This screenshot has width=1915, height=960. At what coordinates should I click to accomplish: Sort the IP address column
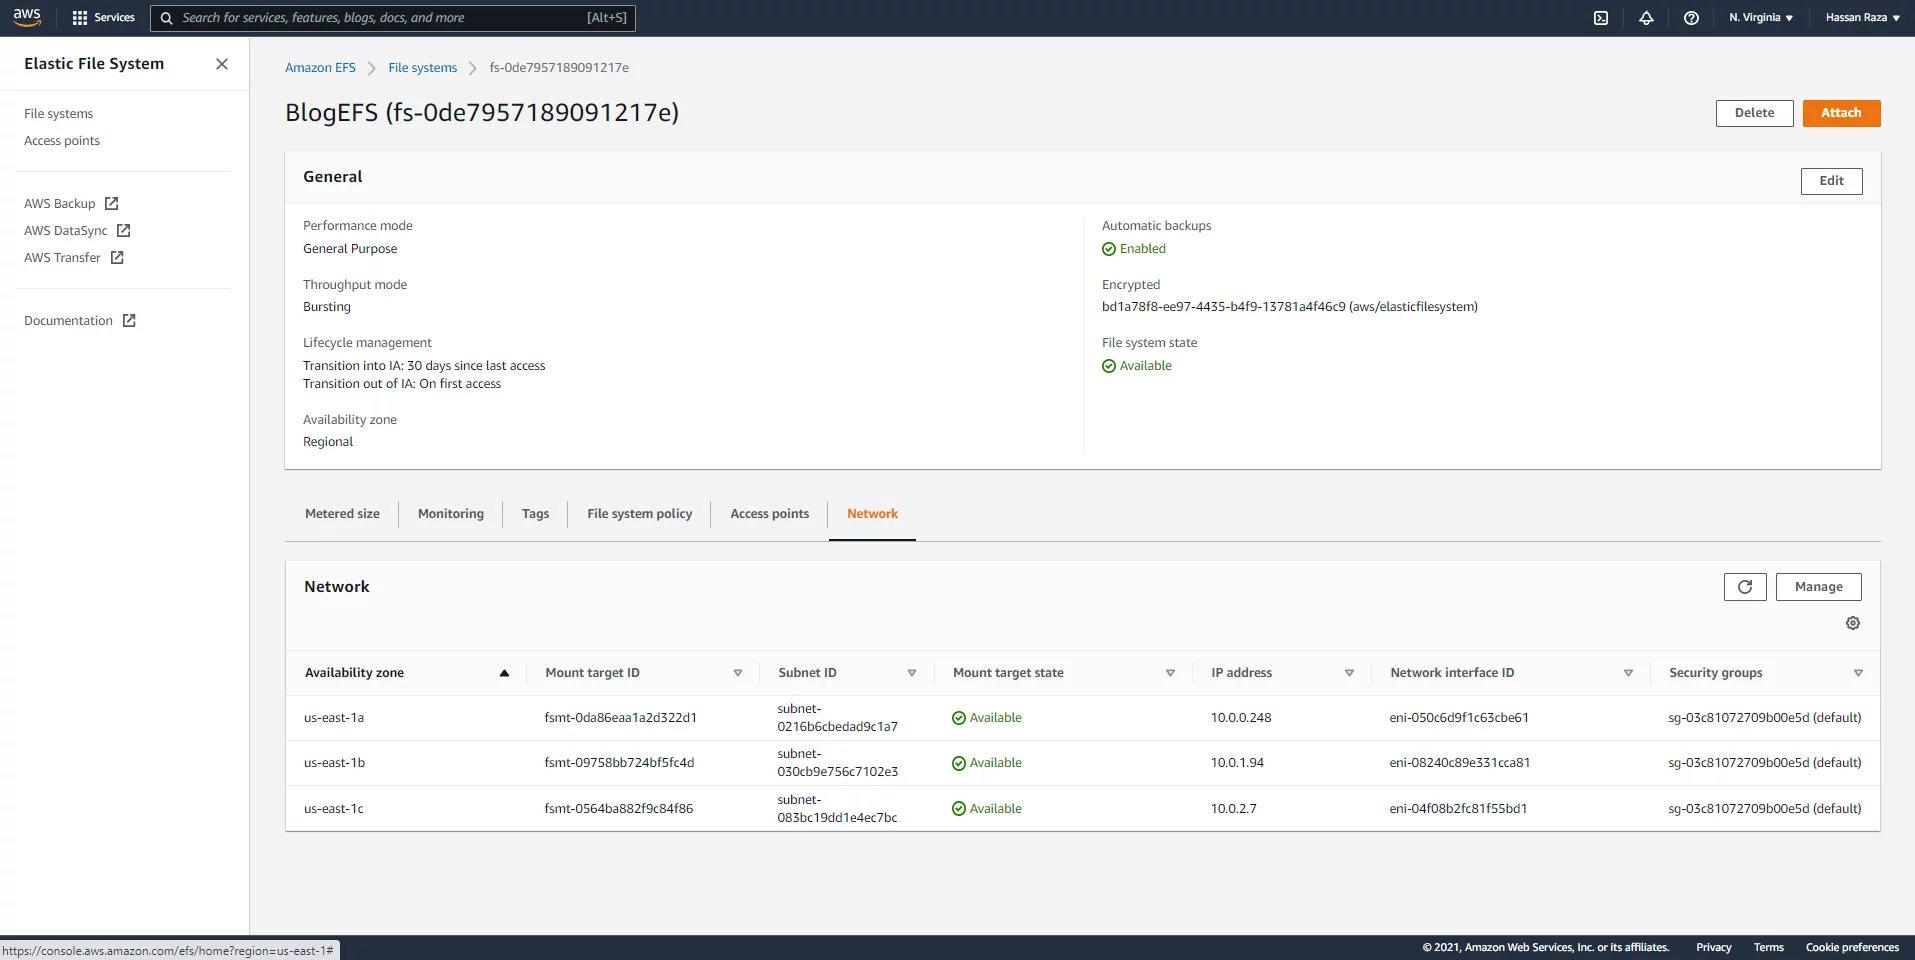(x=1349, y=673)
